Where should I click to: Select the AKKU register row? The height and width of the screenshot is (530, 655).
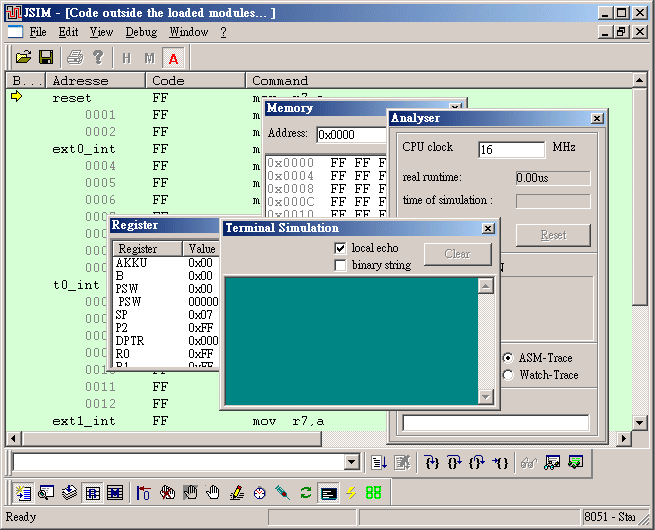166,263
